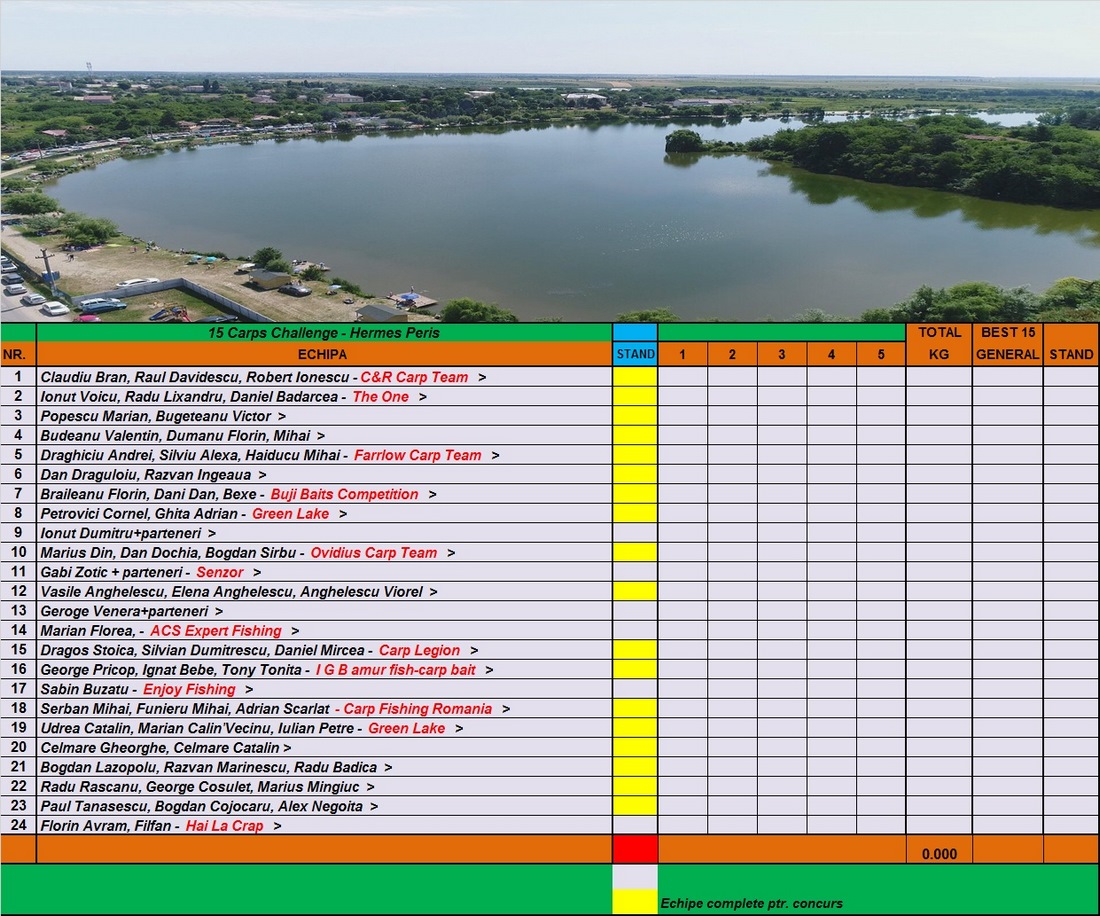The width and height of the screenshot is (1100, 916).
Task: Click 'I G B amur fish-carp bait'
Action: (396, 670)
